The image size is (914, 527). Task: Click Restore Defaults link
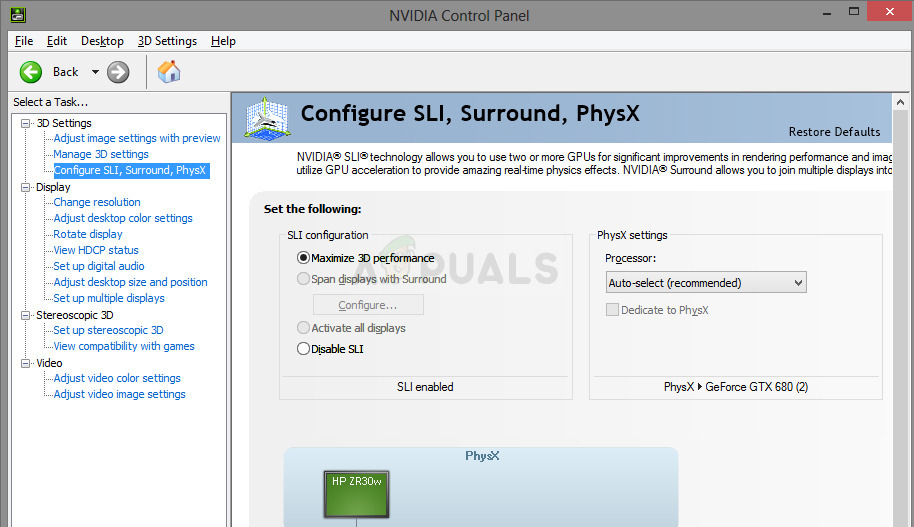(x=834, y=132)
